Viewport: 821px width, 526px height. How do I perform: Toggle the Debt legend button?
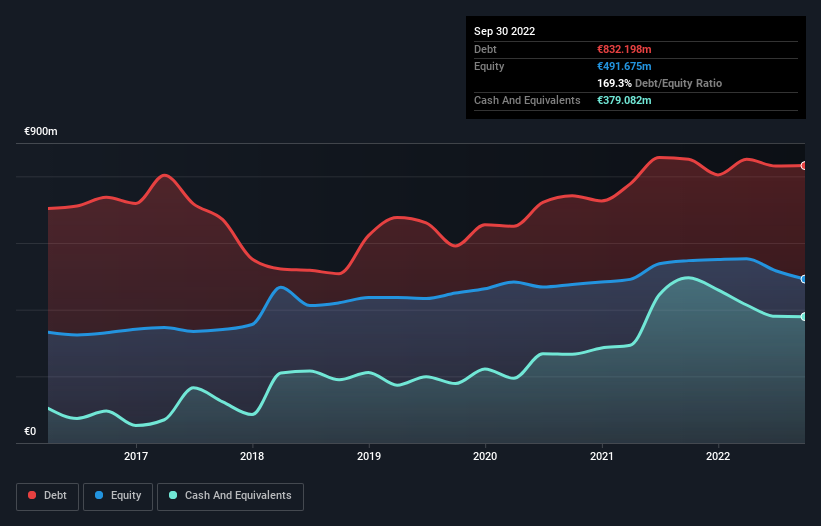48,496
